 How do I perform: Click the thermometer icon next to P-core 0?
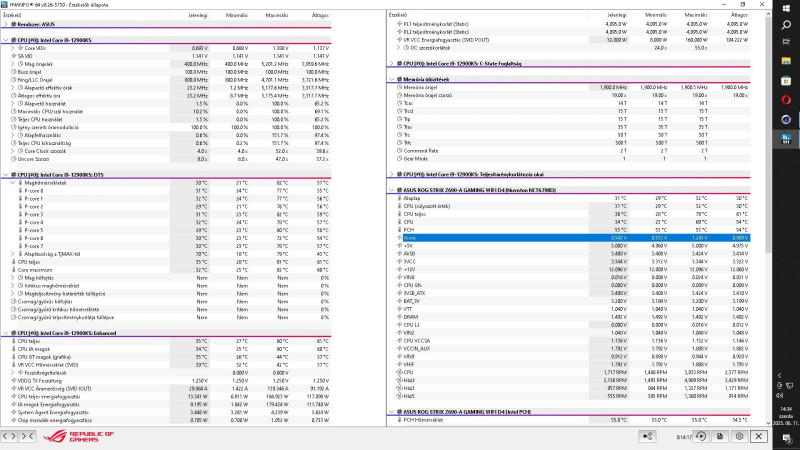(x=20, y=191)
